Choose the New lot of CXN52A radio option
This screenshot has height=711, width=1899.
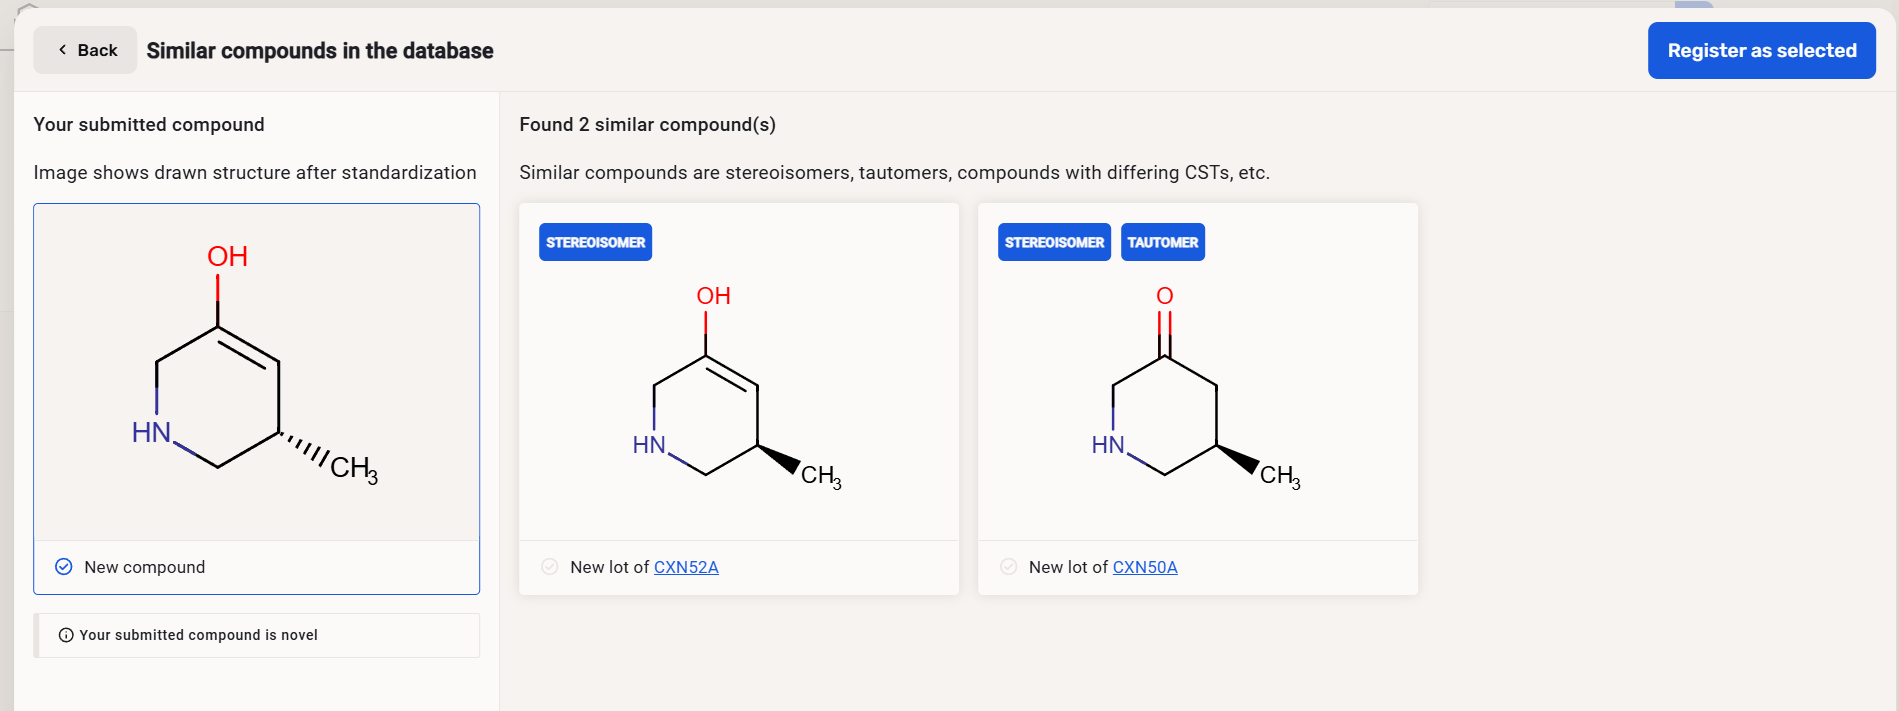(x=550, y=567)
